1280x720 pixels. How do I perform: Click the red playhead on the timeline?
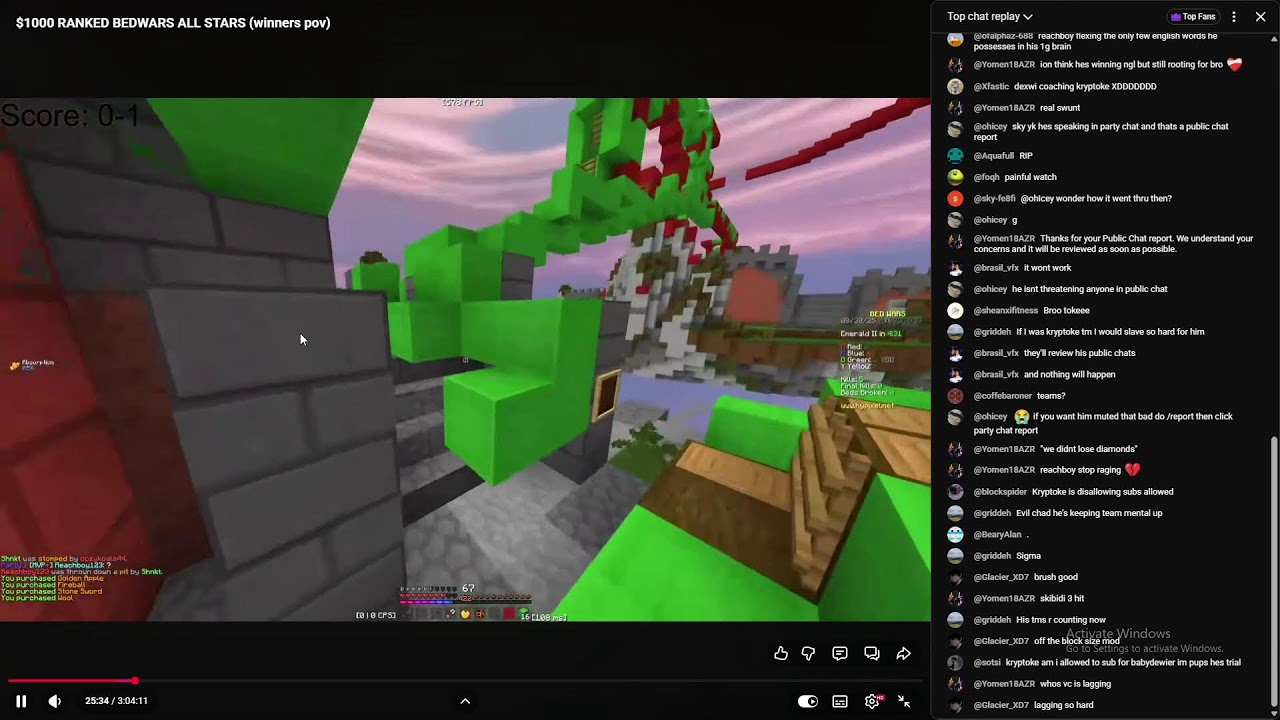click(134, 681)
